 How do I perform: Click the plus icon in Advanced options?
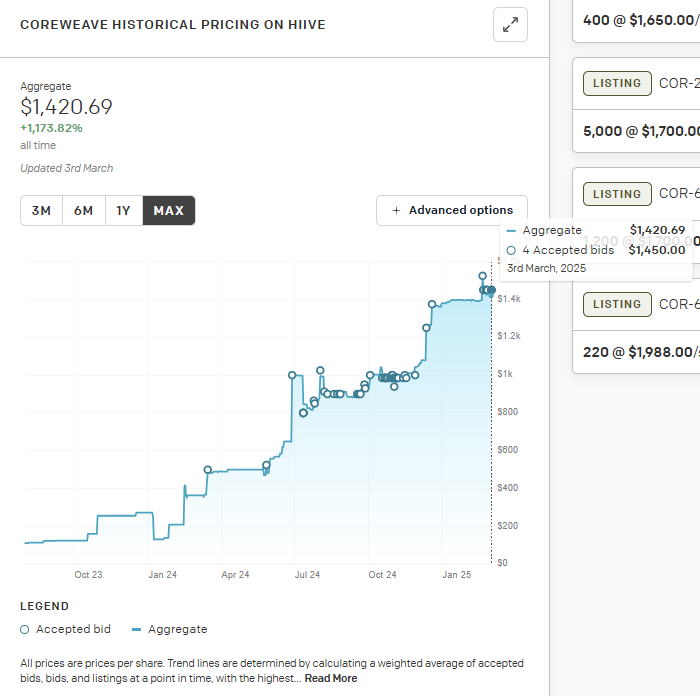(396, 210)
